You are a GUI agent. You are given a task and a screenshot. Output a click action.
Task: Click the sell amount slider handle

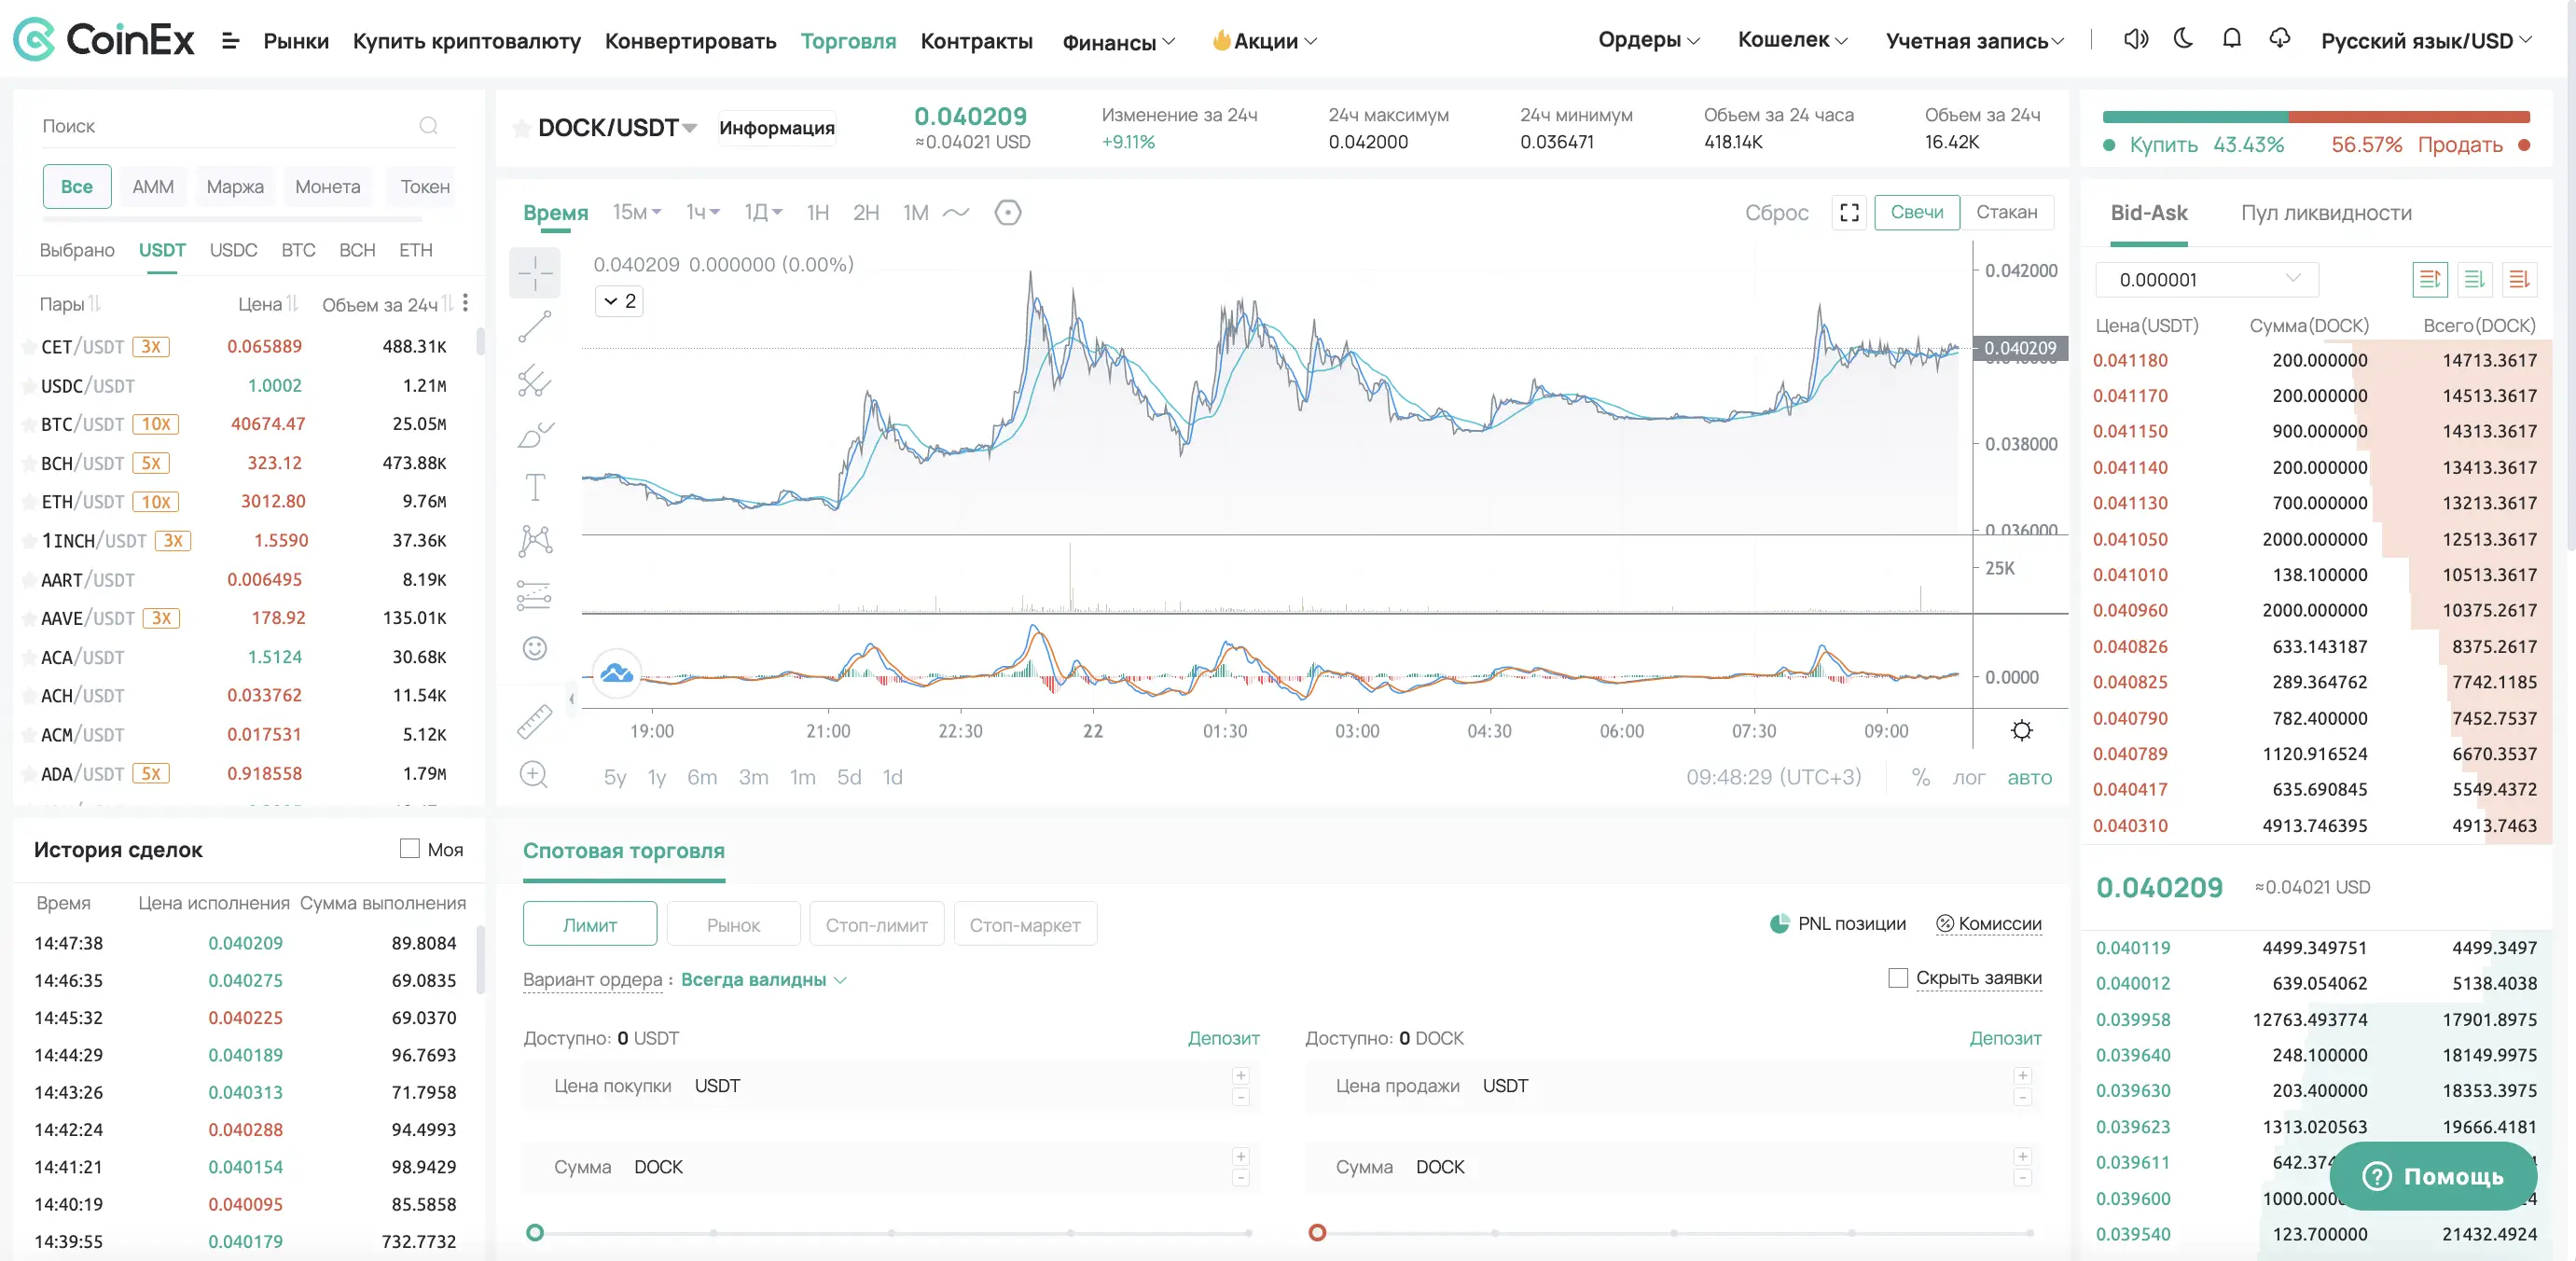tap(1317, 1232)
